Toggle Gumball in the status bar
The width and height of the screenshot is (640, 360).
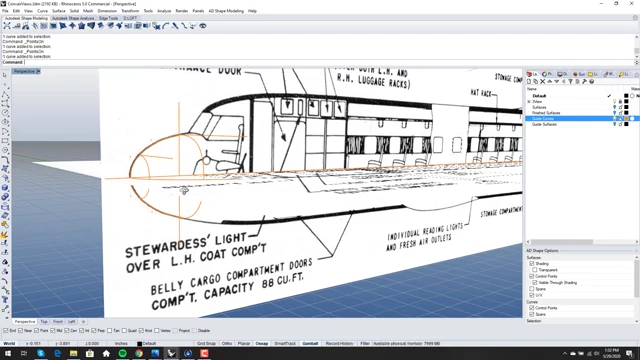pyautogui.click(x=310, y=344)
